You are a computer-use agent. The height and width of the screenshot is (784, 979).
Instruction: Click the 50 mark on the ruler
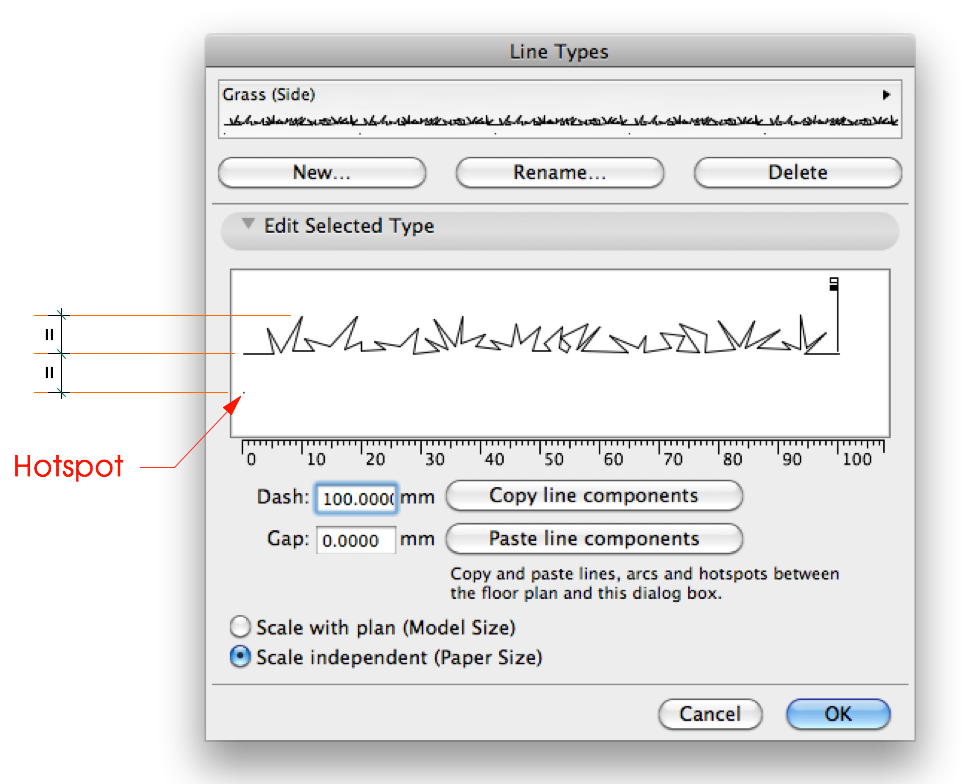(553, 459)
